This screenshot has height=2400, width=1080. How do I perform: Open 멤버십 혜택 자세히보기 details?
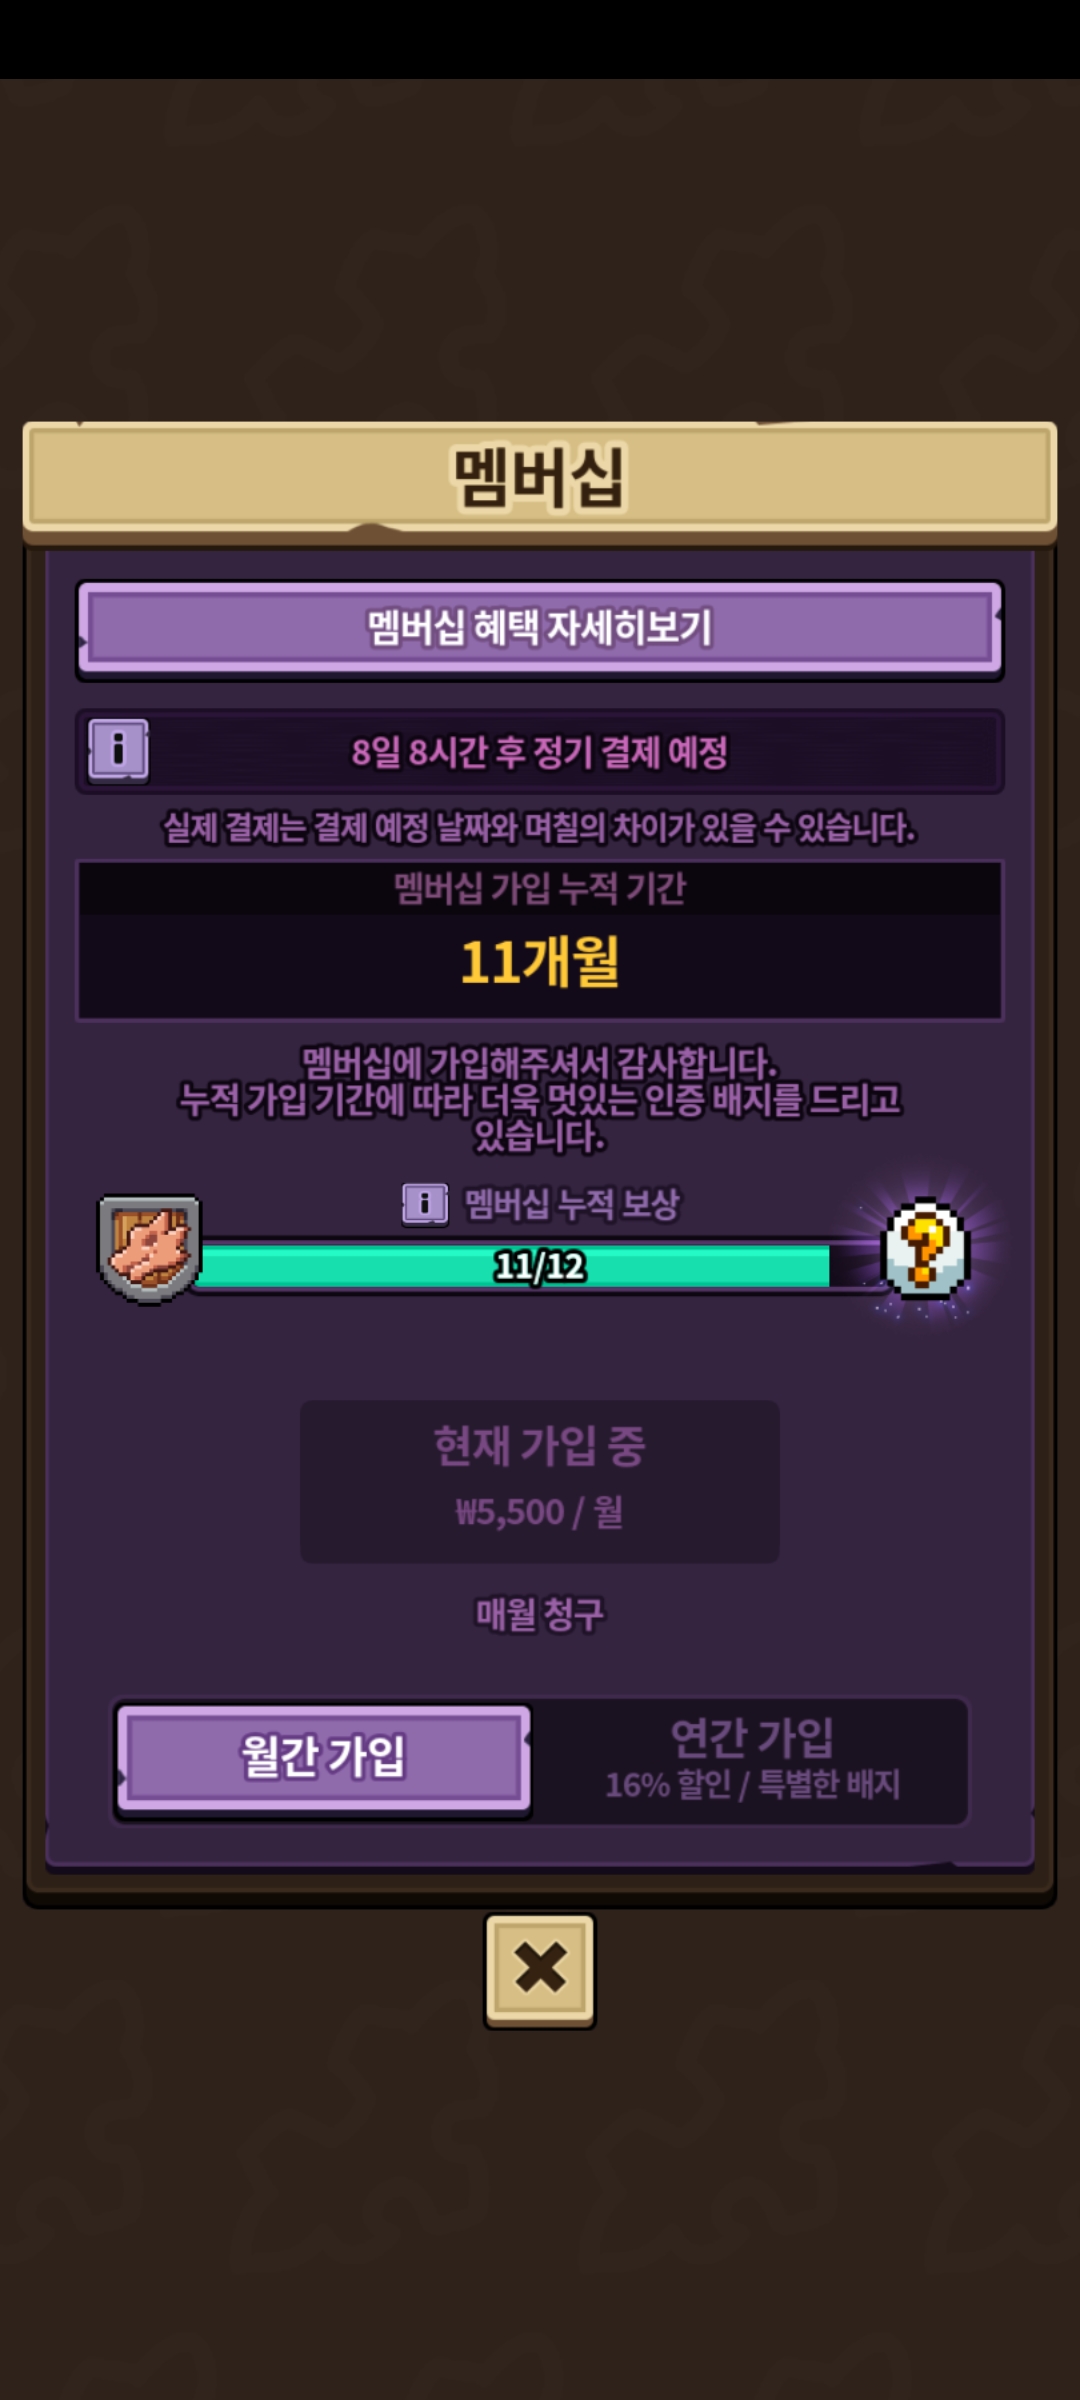[540, 628]
